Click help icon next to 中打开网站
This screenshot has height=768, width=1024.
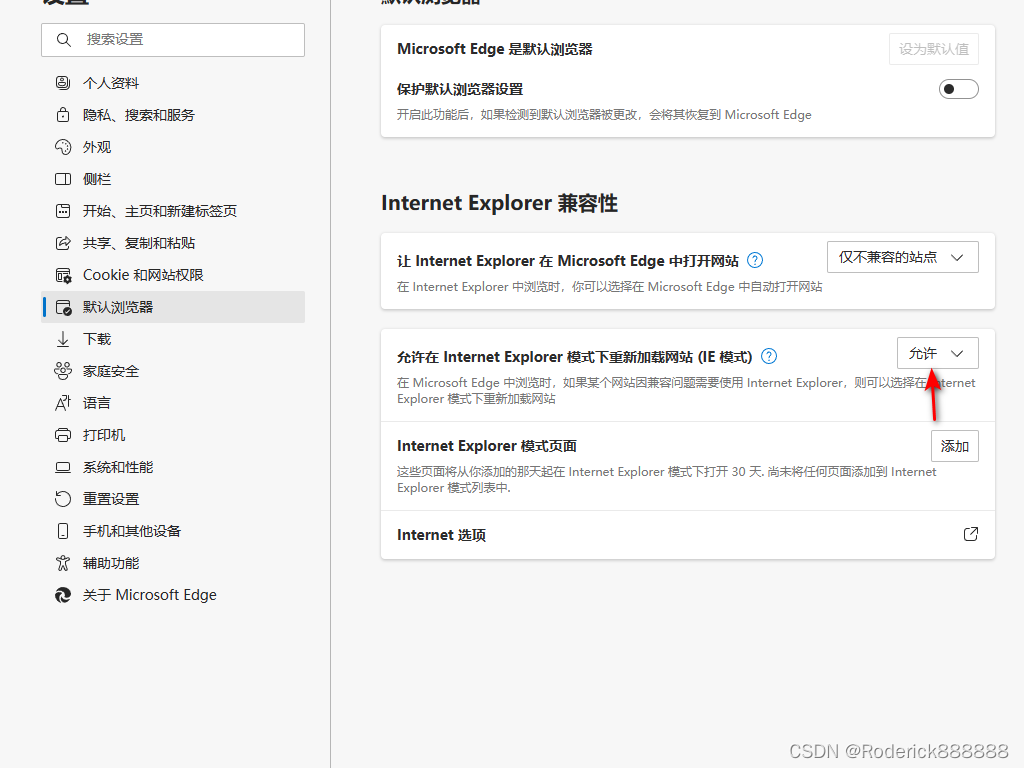point(755,261)
